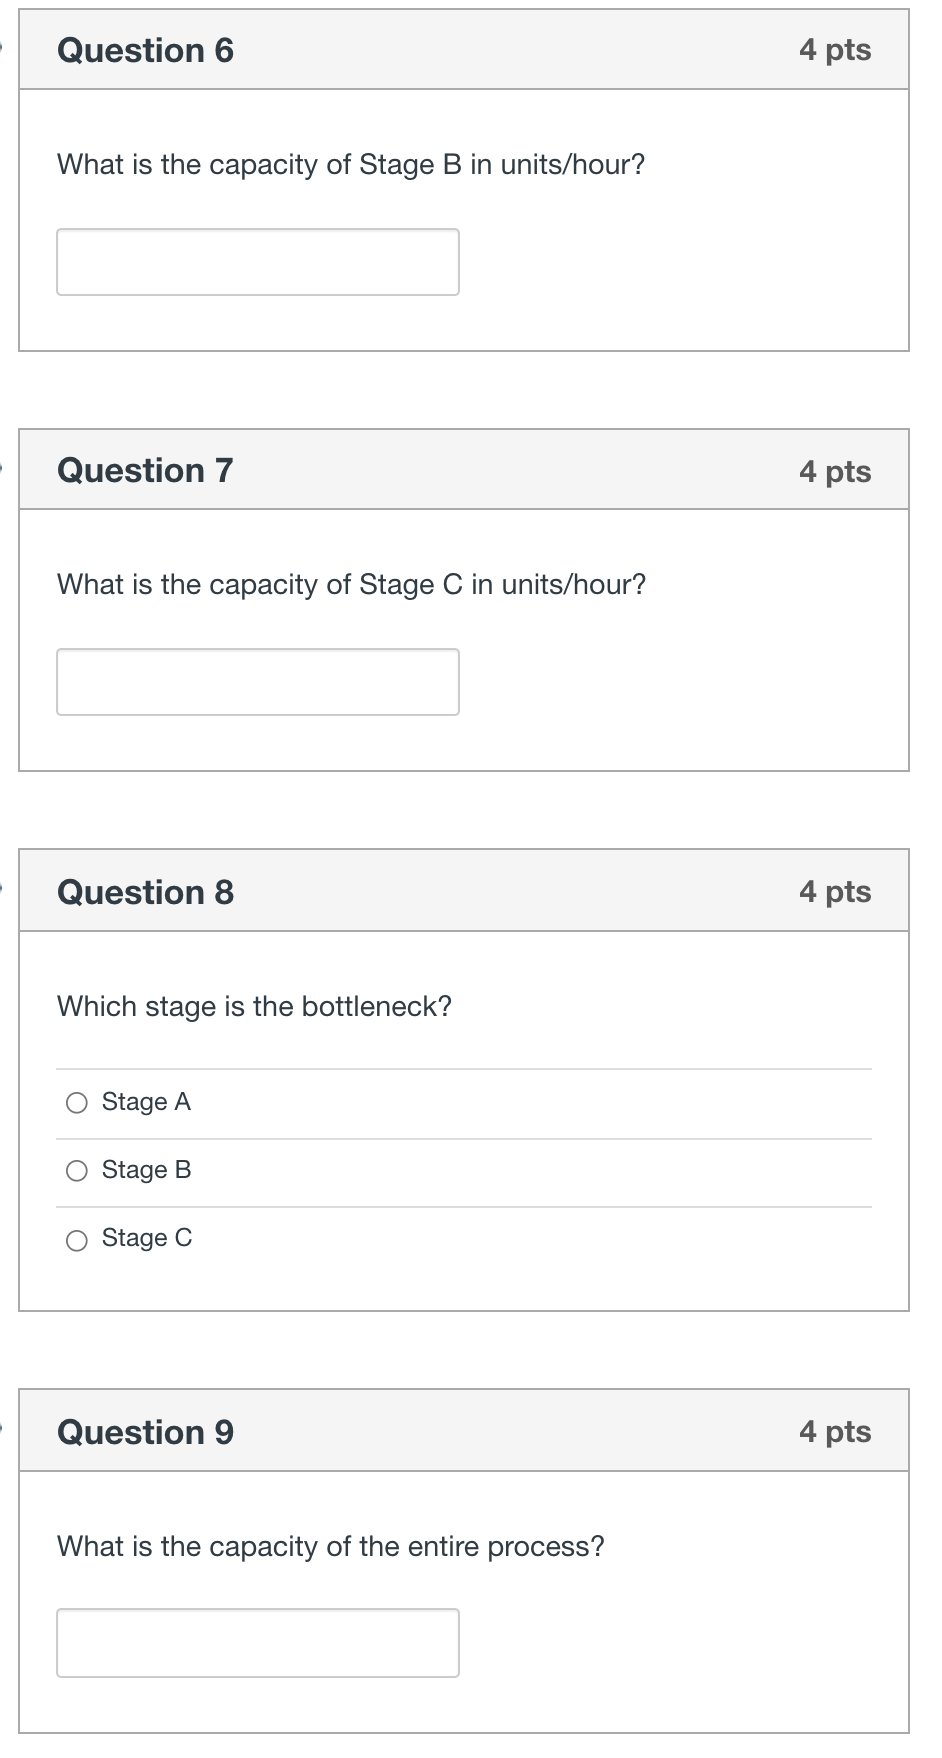Click the Question 6 heading
The image size is (942, 1758).
click(145, 50)
